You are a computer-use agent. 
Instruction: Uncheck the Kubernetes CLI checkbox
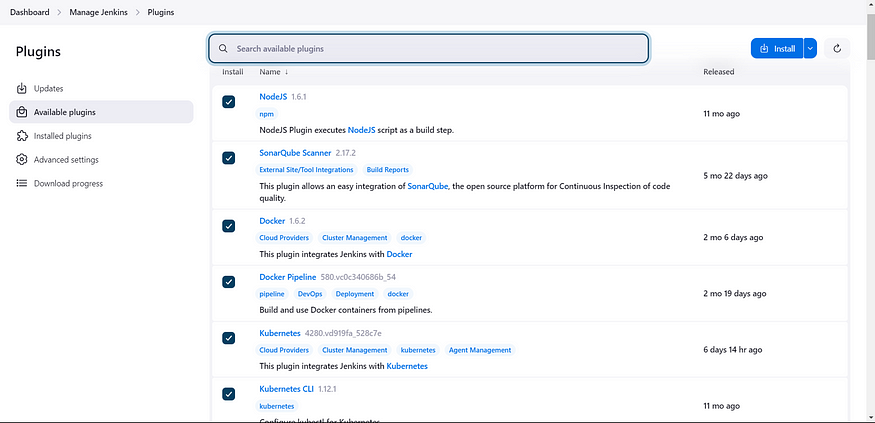coord(229,394)
